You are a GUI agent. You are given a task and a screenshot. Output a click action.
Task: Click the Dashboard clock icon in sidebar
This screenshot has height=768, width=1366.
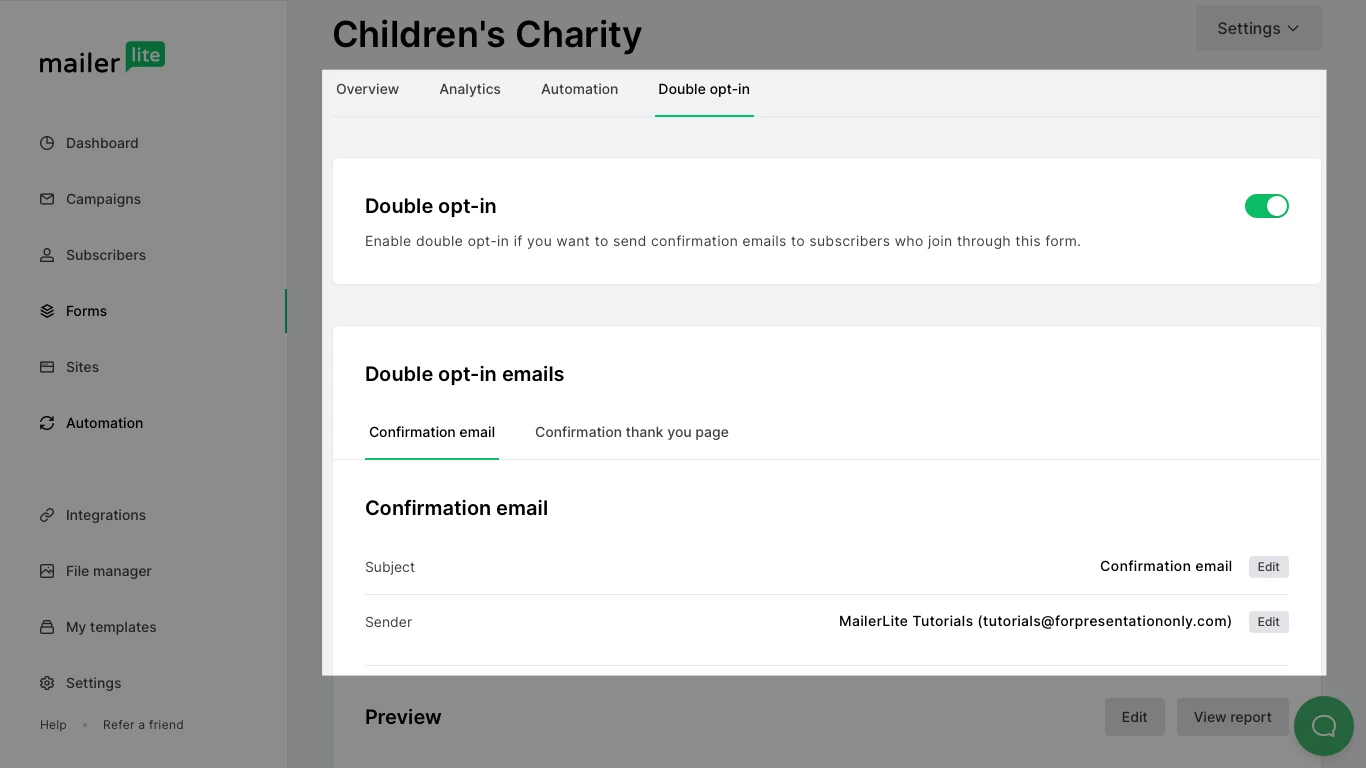point(47,143)
